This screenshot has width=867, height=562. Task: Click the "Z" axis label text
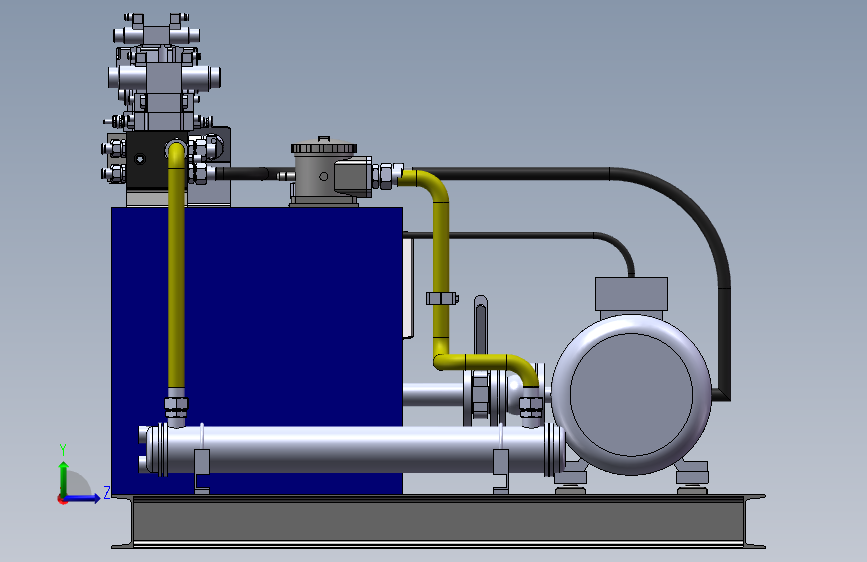tap(107, 492)
